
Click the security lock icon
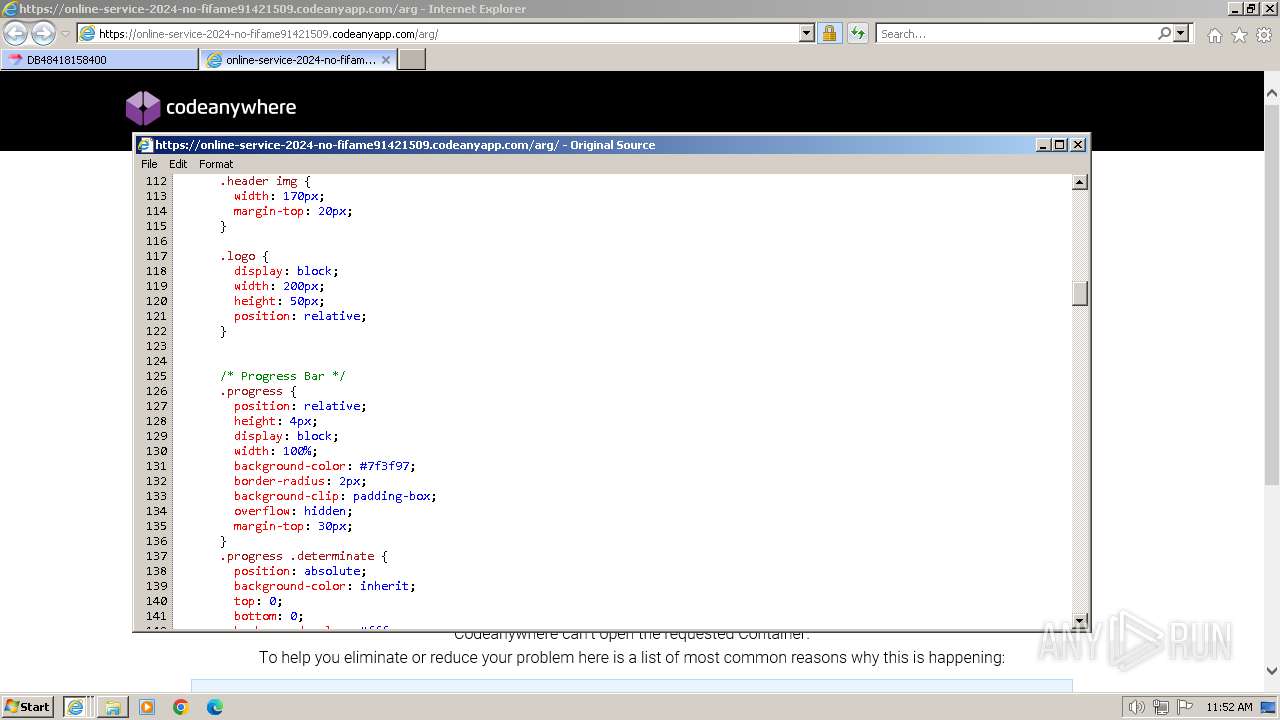(x=829, y=33)
